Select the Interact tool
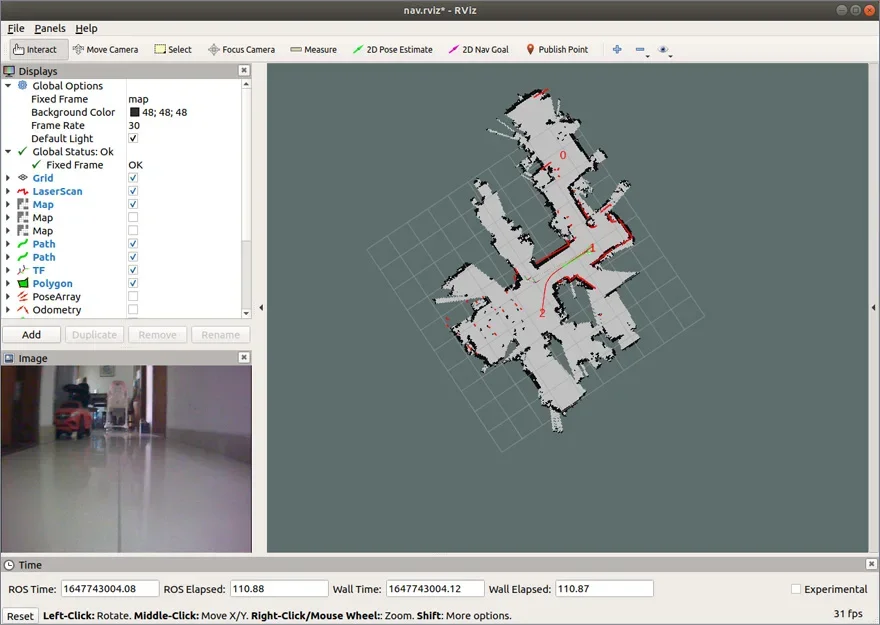This screenshot has width=880, height=625. pos(35,49)
